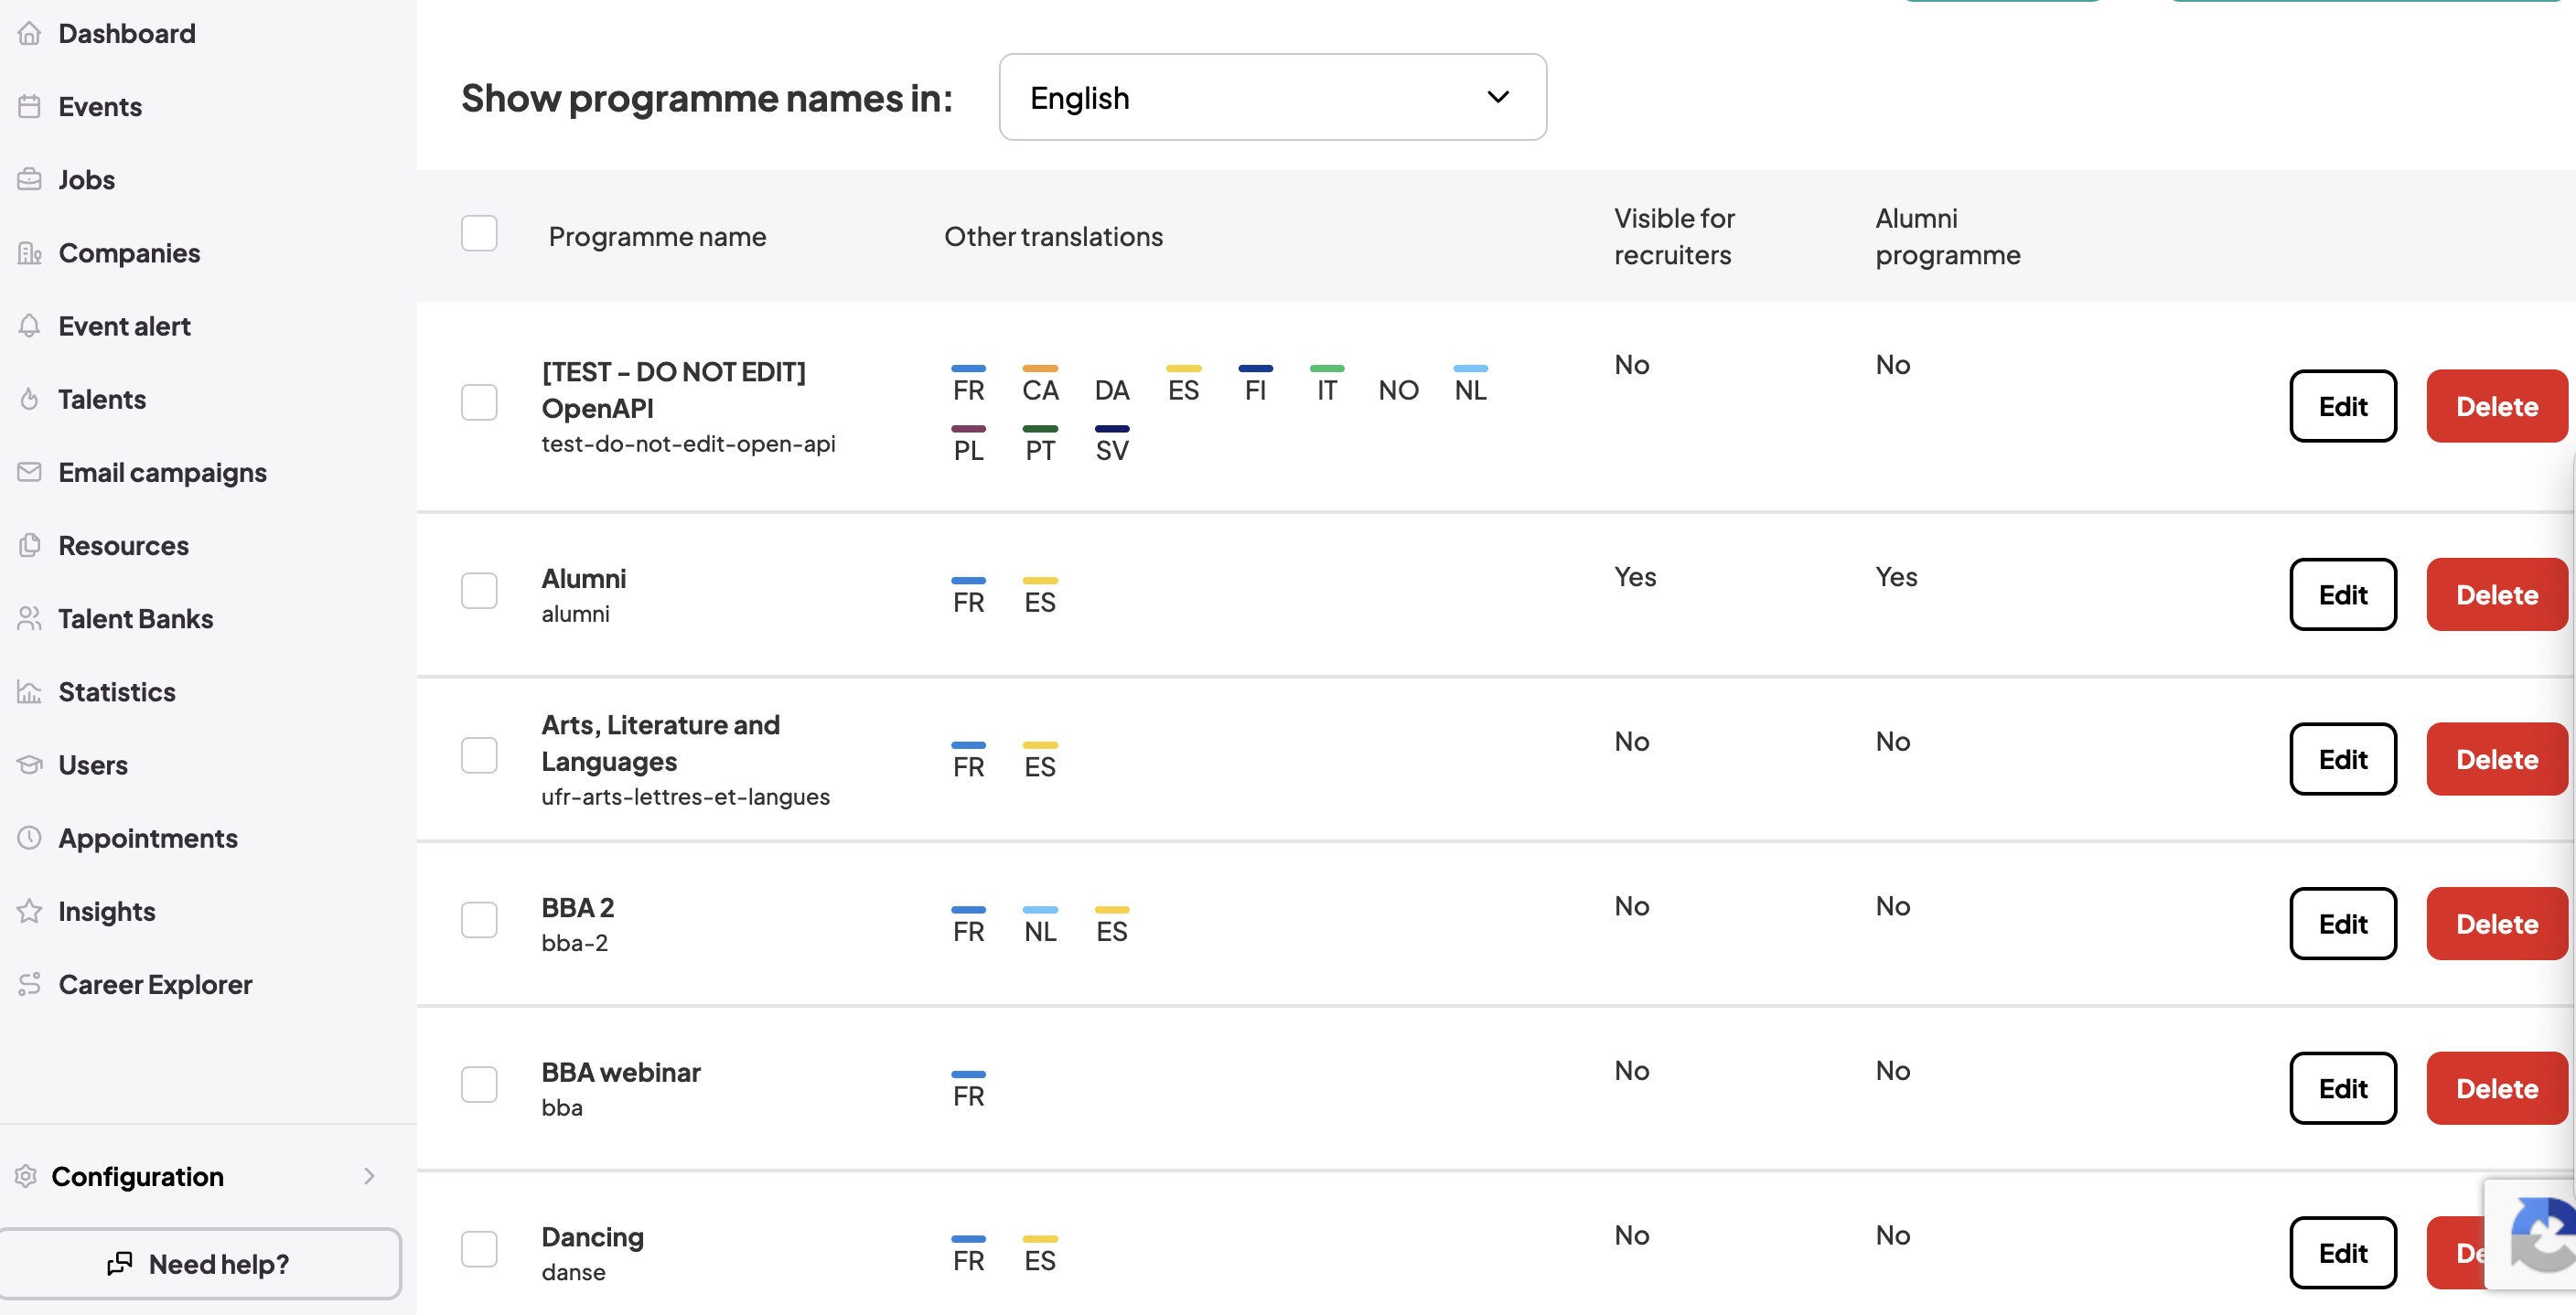Click the Event alert bell icon
Screen dimensions: 2576x1315
click(x=29, y=326)
